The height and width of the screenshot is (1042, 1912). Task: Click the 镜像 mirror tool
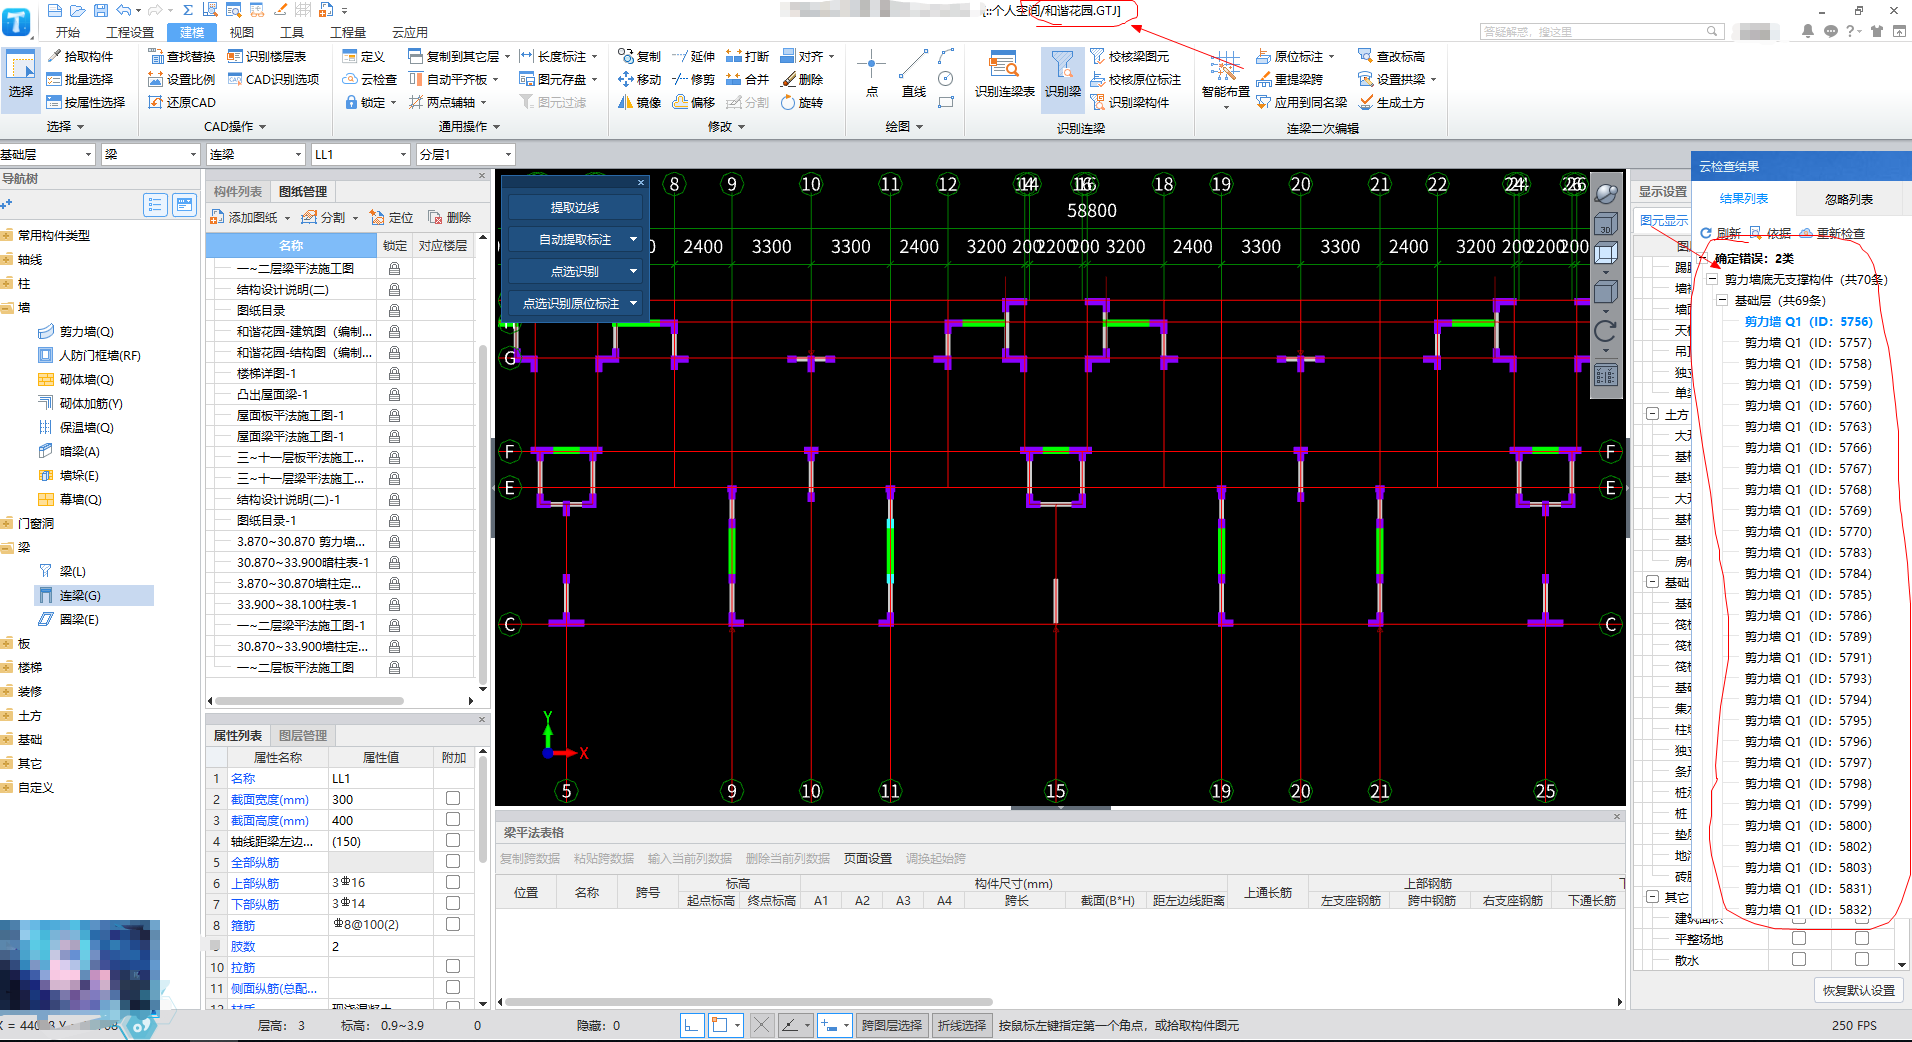coord(639,102)
